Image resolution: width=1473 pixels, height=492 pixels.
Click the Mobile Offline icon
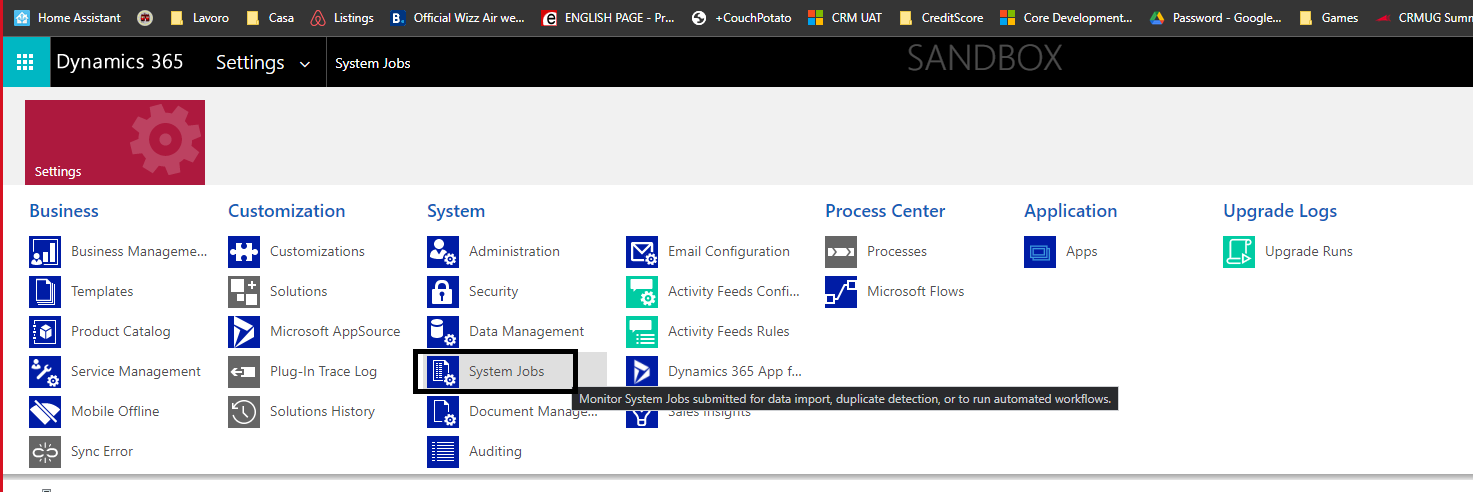[x=45, y=412]
